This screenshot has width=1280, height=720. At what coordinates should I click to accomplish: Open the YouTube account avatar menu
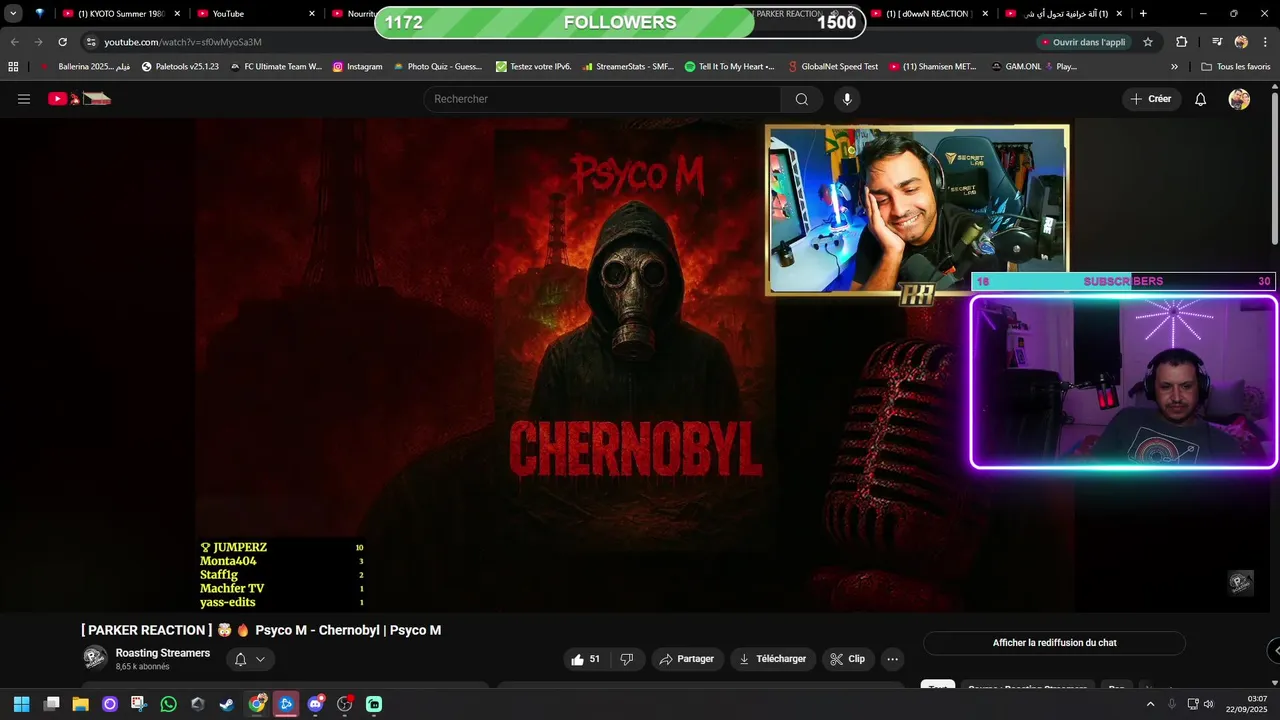(x=1239, y=99)
